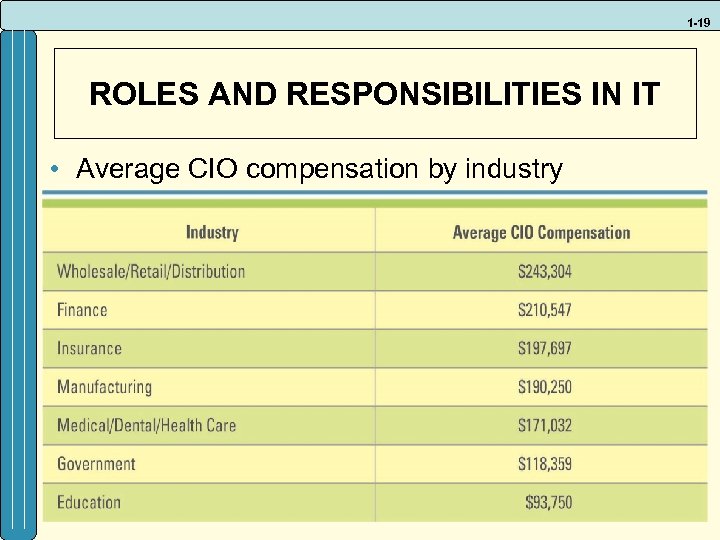Click the $190,250 compensation value
This screenshot has width=720, height=540.
click(545, 387)
